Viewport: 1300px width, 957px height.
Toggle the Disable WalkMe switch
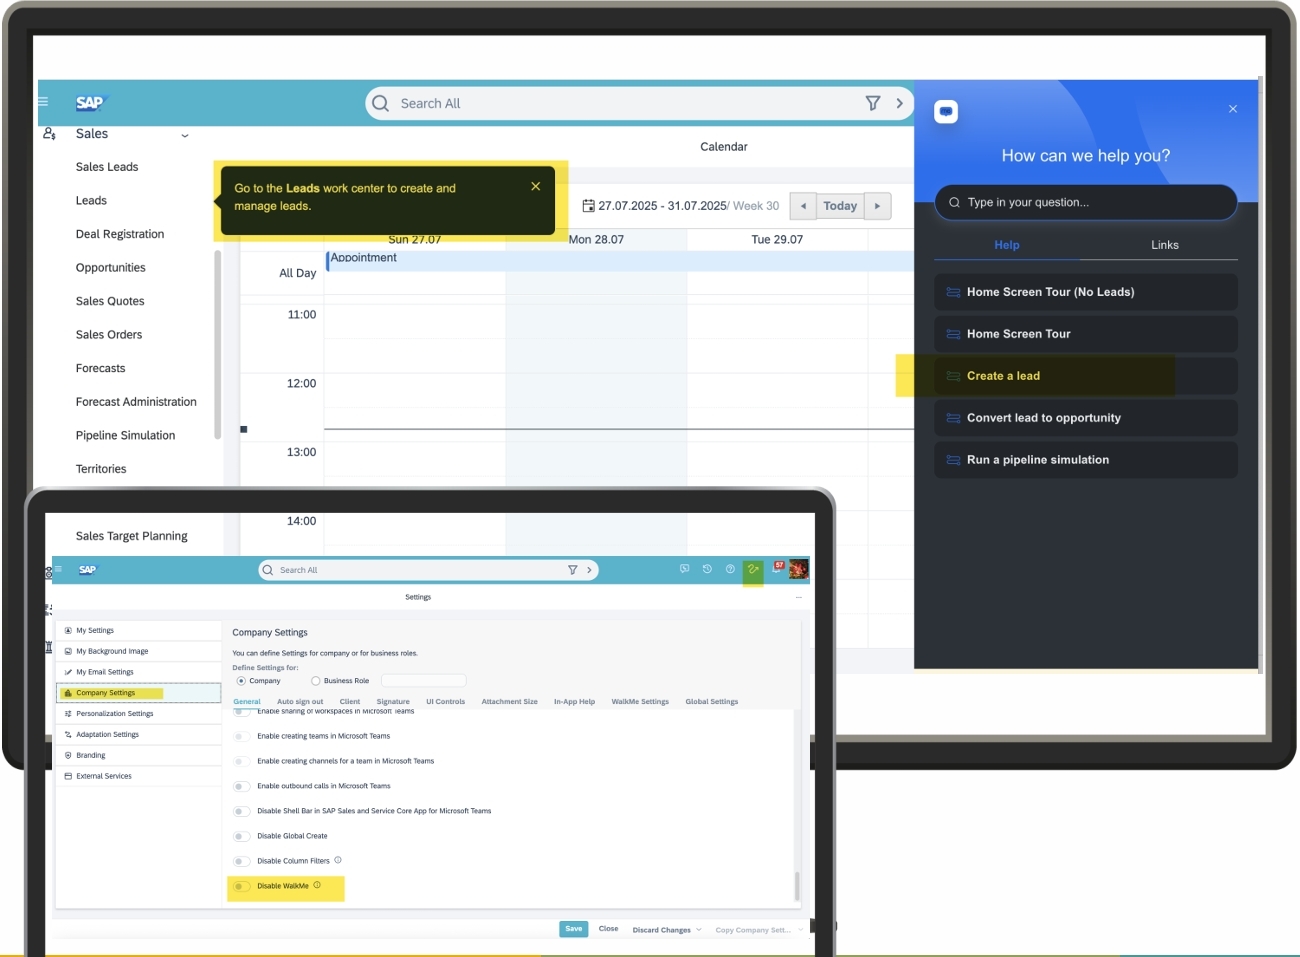(x=241, y=886)
